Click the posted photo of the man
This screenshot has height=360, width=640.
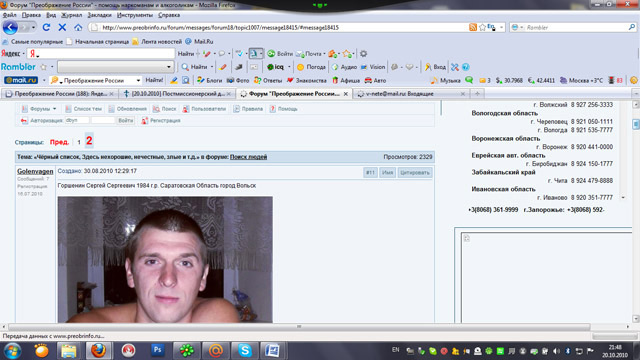[165, 260]
